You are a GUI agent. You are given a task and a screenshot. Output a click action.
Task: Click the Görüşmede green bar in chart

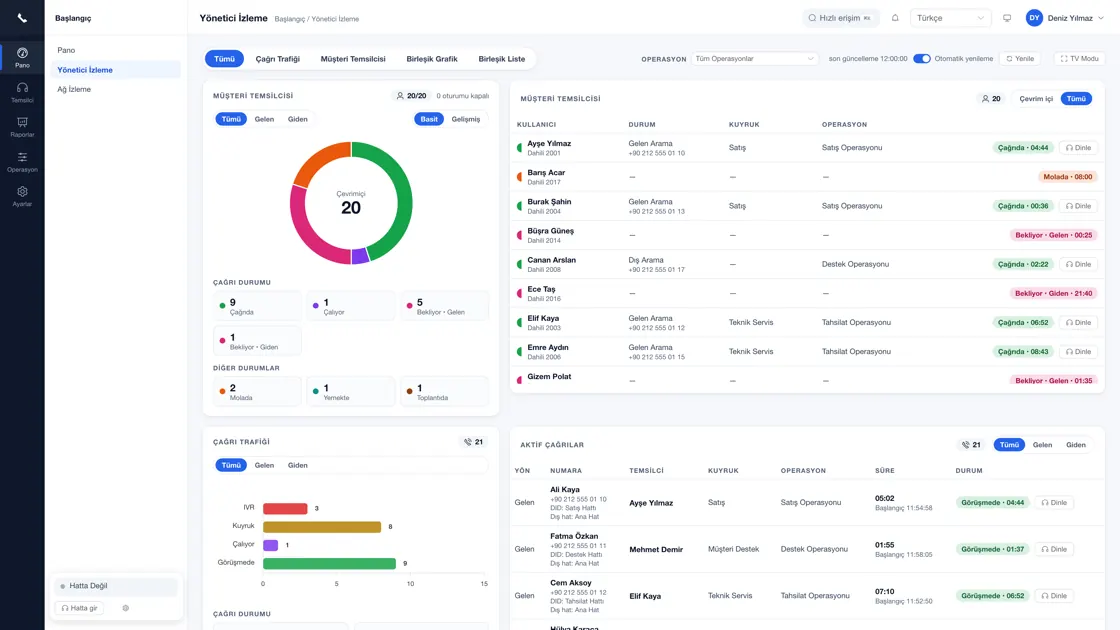(x=329, y=564)
